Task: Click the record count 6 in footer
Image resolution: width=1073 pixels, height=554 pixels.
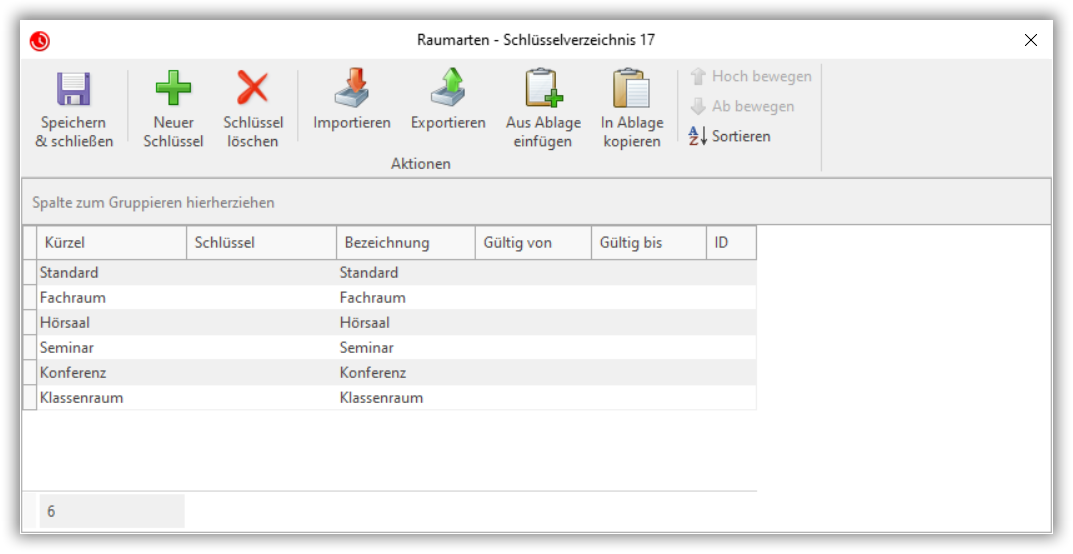Action: click(x=112, y=511)
